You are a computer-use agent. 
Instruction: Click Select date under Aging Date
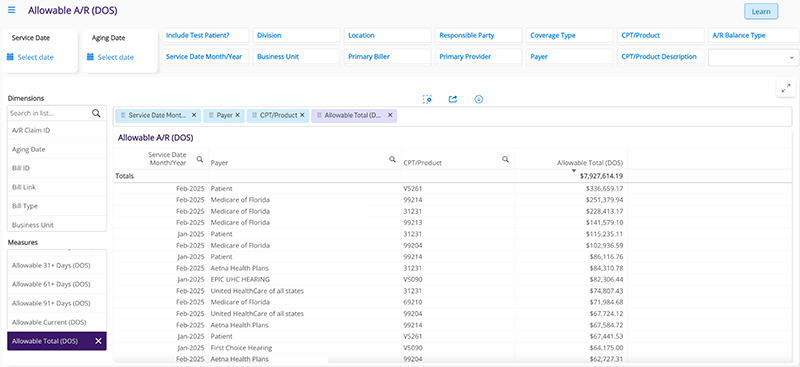coord(115,57)
